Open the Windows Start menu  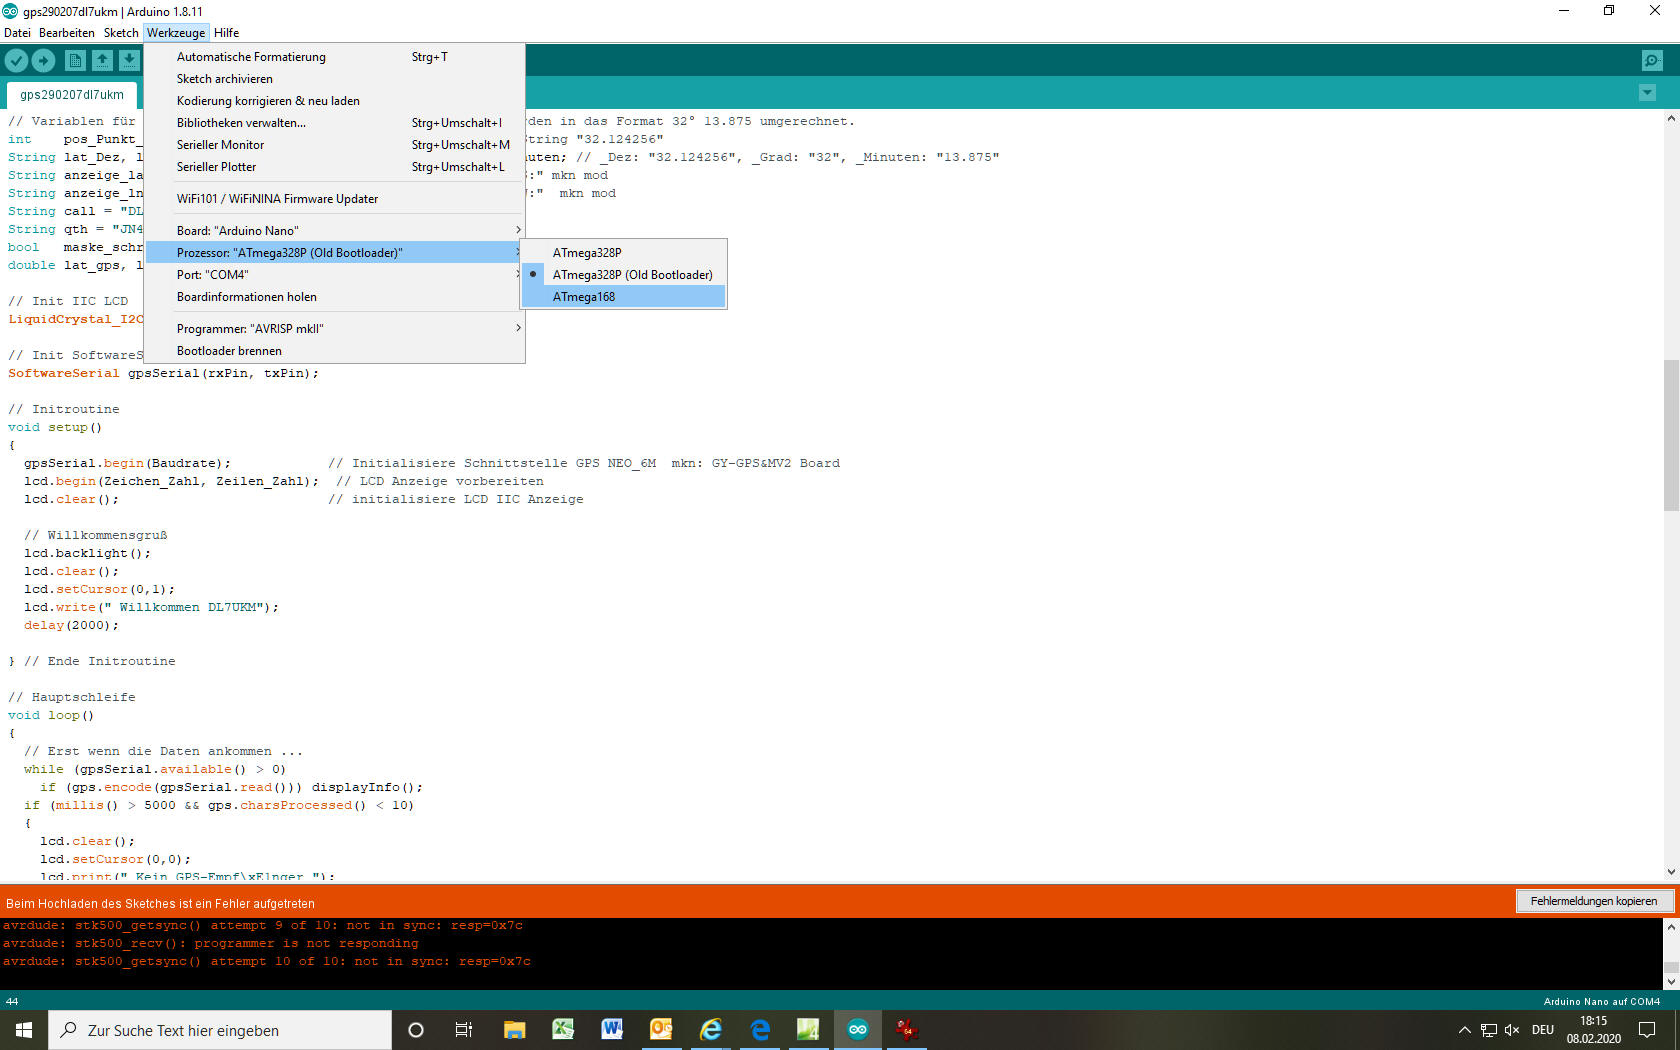pos(24,1030)
